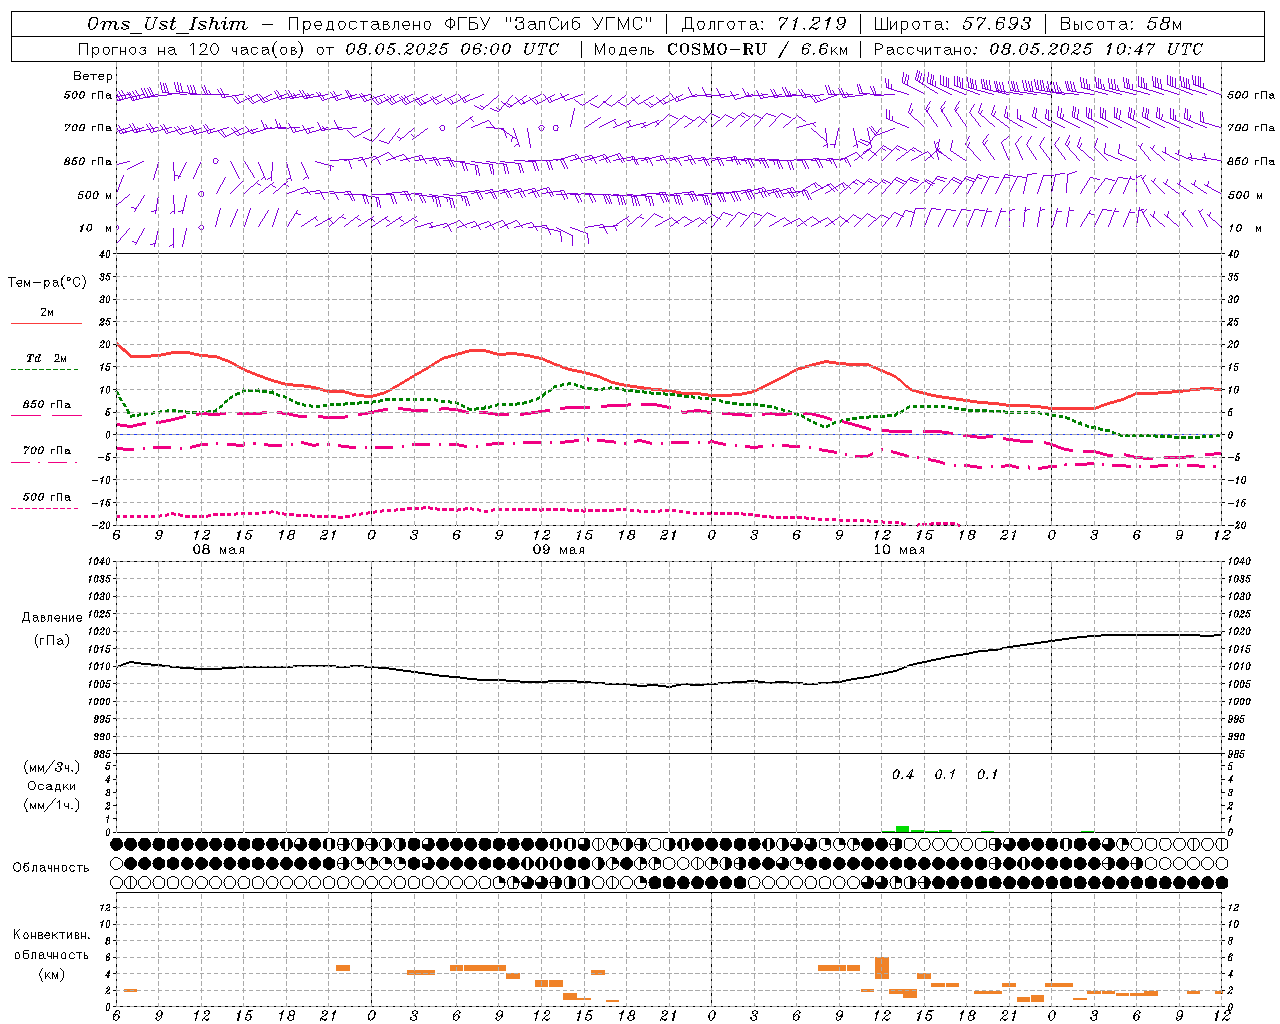Click the 0.4 precipitation amount value
The width and height of the screenshot is (1280, 1024).
click(903, 775)
